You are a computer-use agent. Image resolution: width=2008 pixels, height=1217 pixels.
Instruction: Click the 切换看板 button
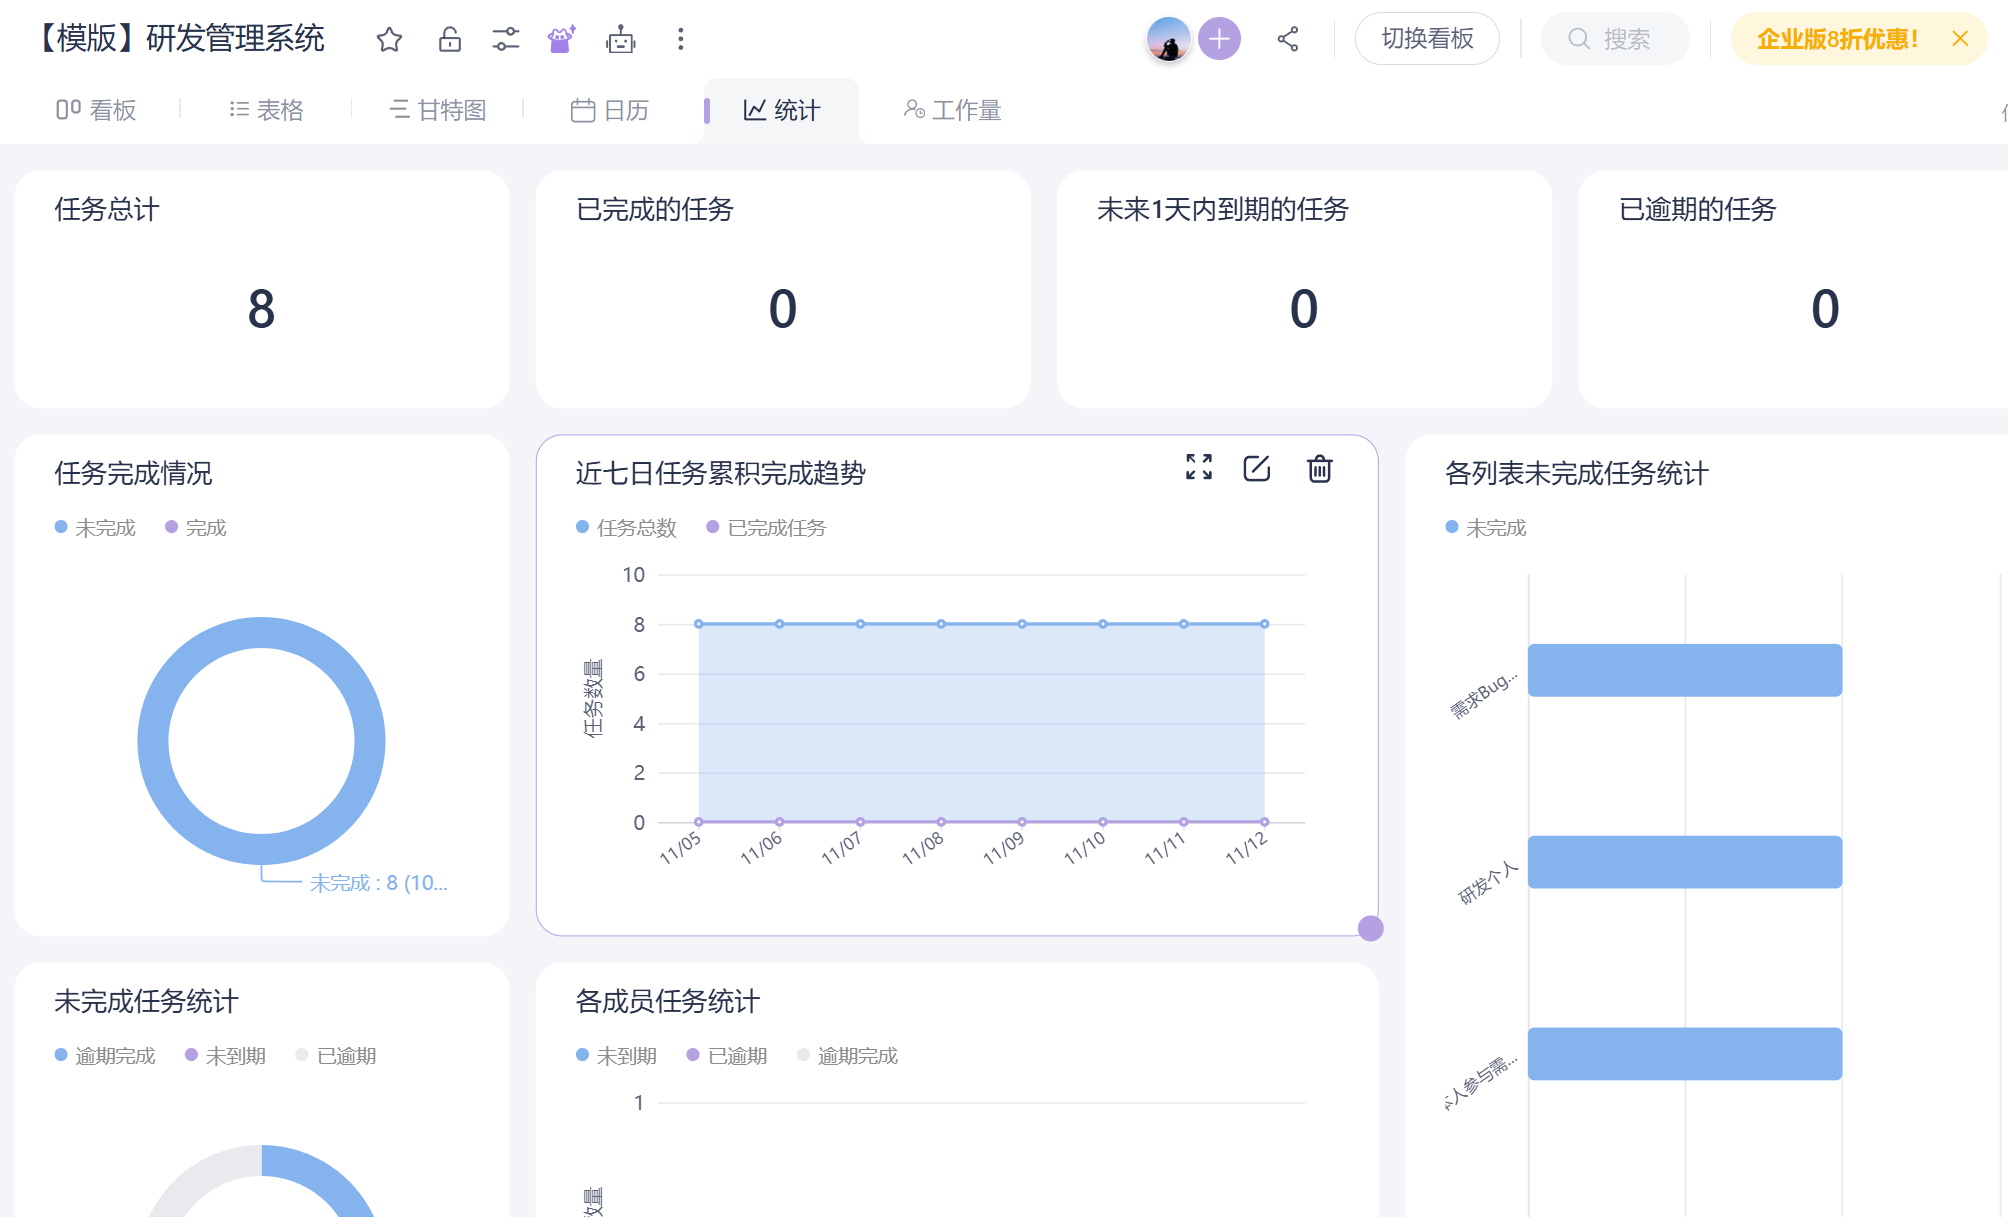click(x=1427, y=39)
